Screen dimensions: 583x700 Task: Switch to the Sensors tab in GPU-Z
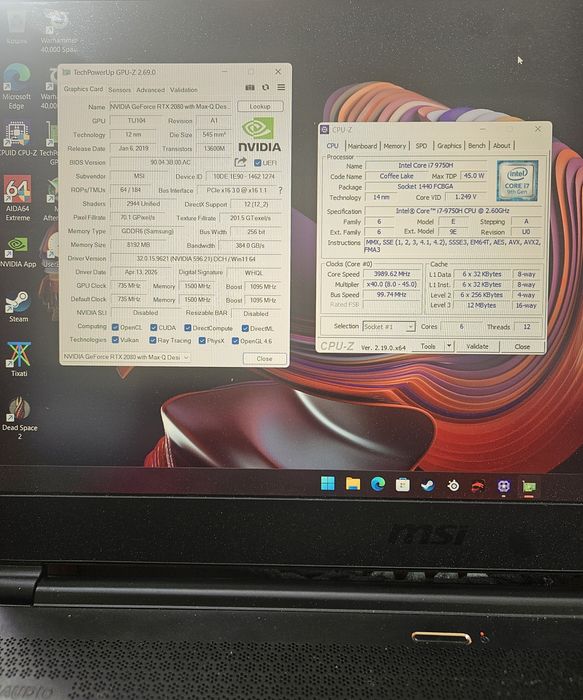pos(120,90)
